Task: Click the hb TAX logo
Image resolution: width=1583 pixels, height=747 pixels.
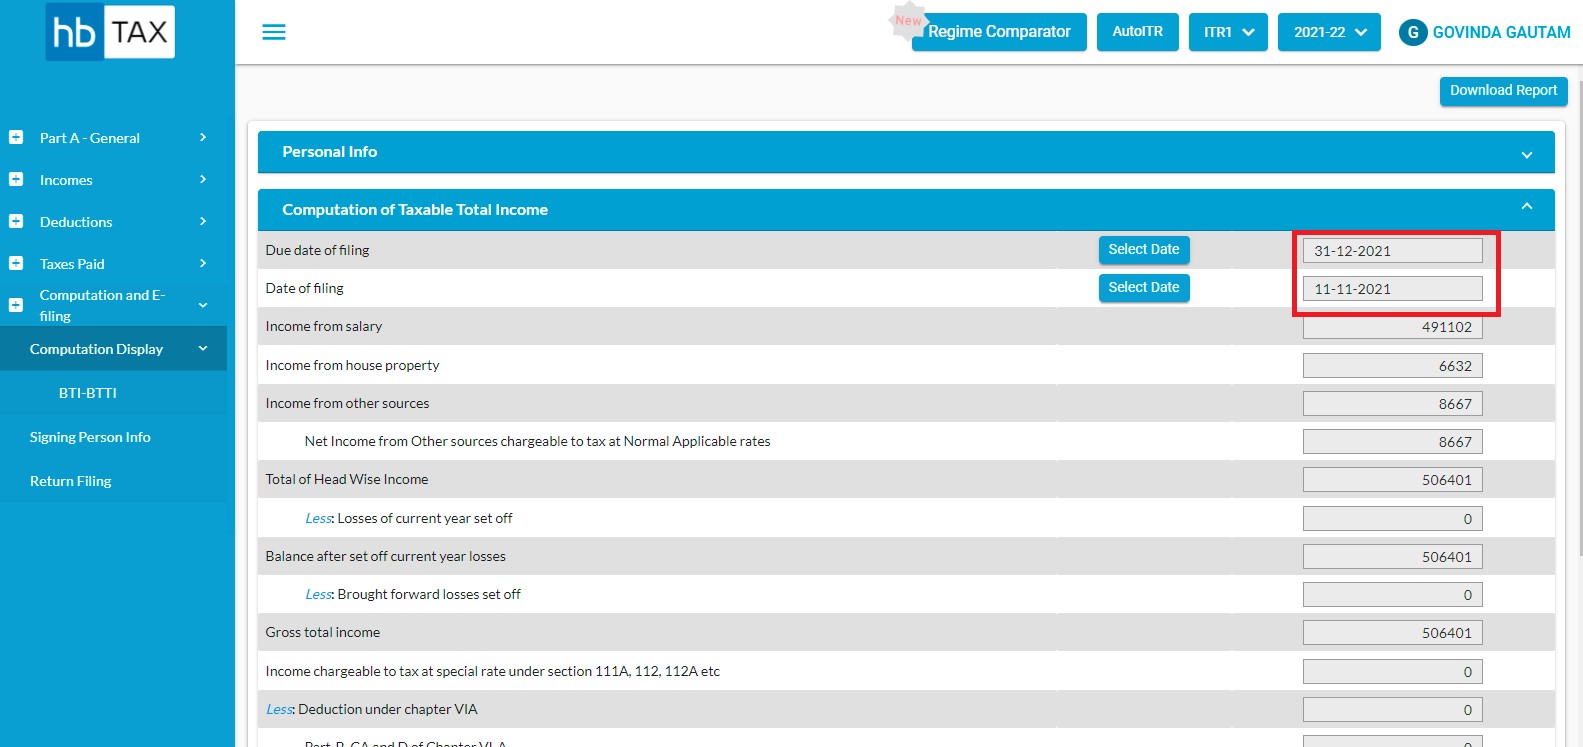Action: 110,32
